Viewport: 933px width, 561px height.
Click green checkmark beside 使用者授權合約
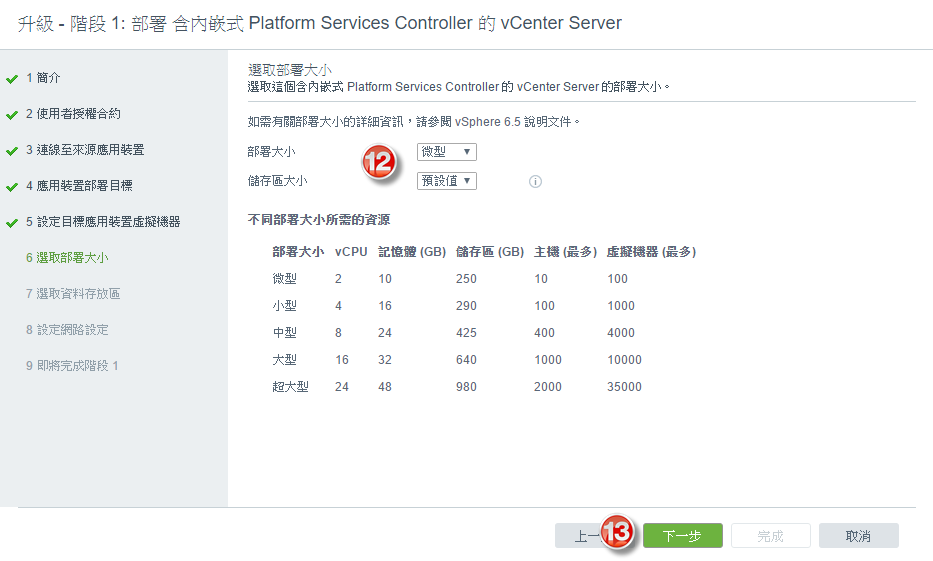pos(12,115)
